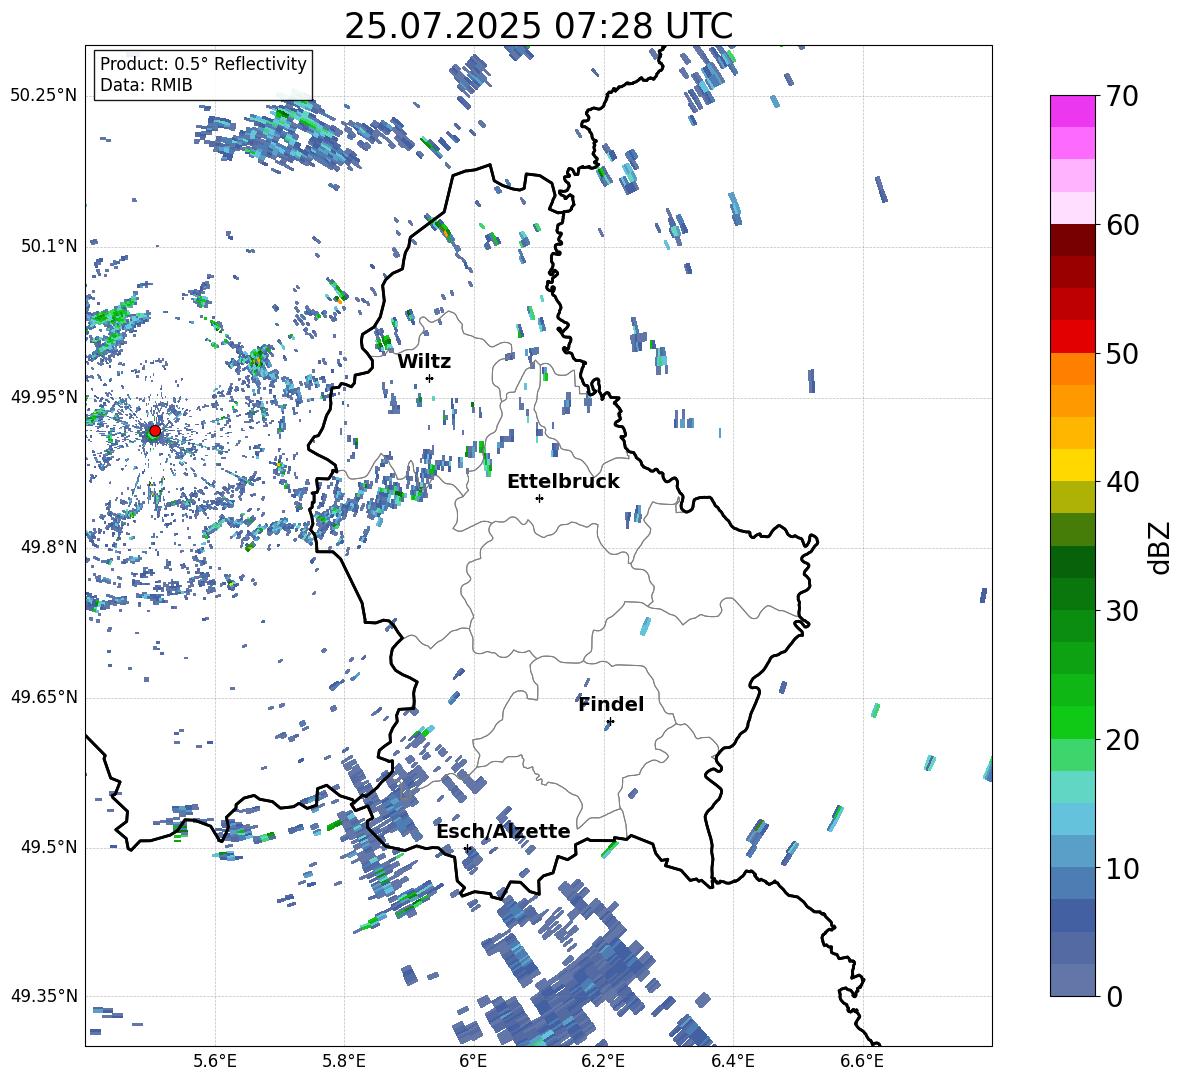Click the Findel station label

pos(611,704)
